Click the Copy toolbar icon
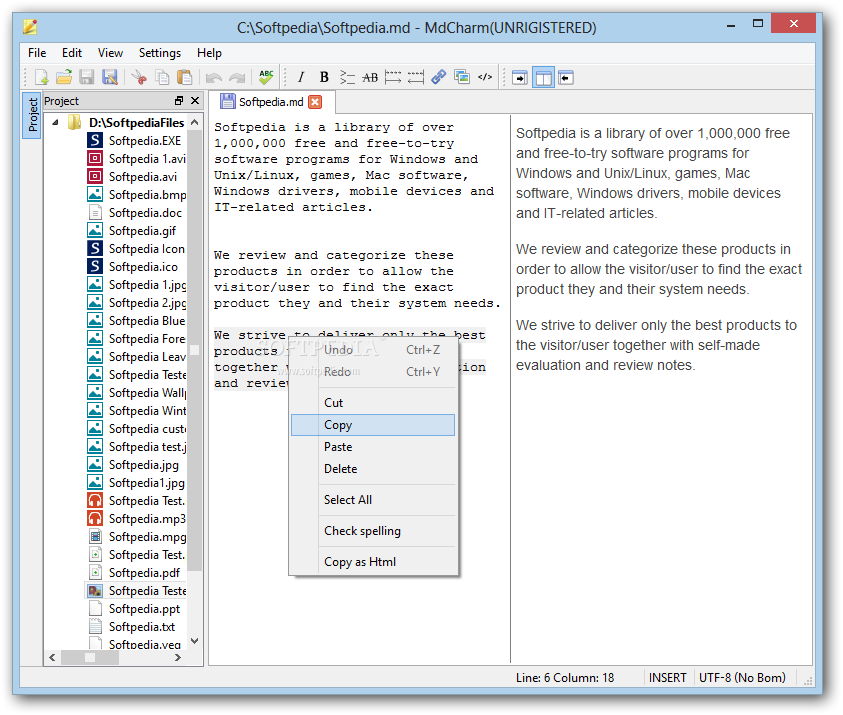 (x=162, y=77)
